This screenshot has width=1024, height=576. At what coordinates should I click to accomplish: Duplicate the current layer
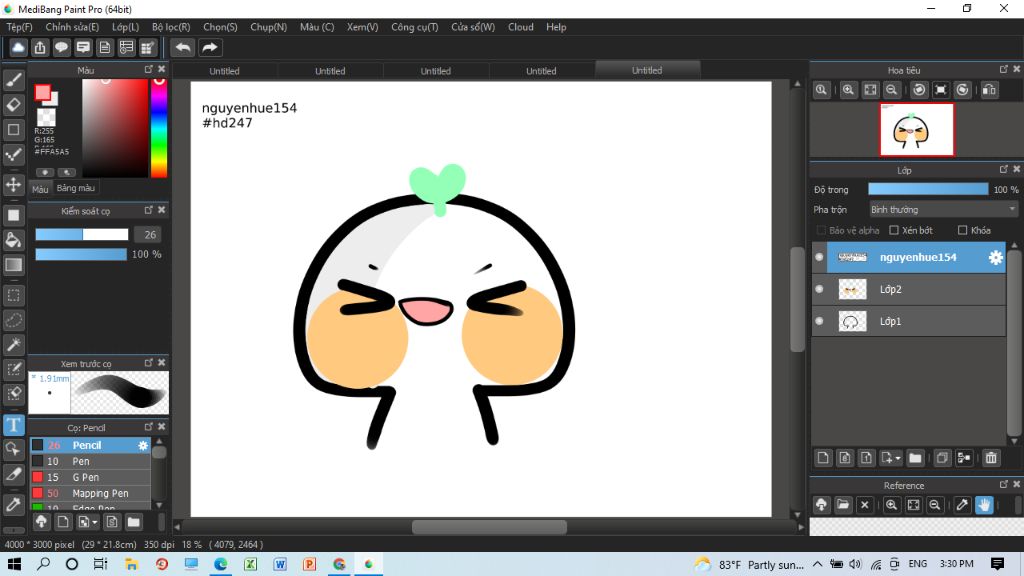[942, 458]
